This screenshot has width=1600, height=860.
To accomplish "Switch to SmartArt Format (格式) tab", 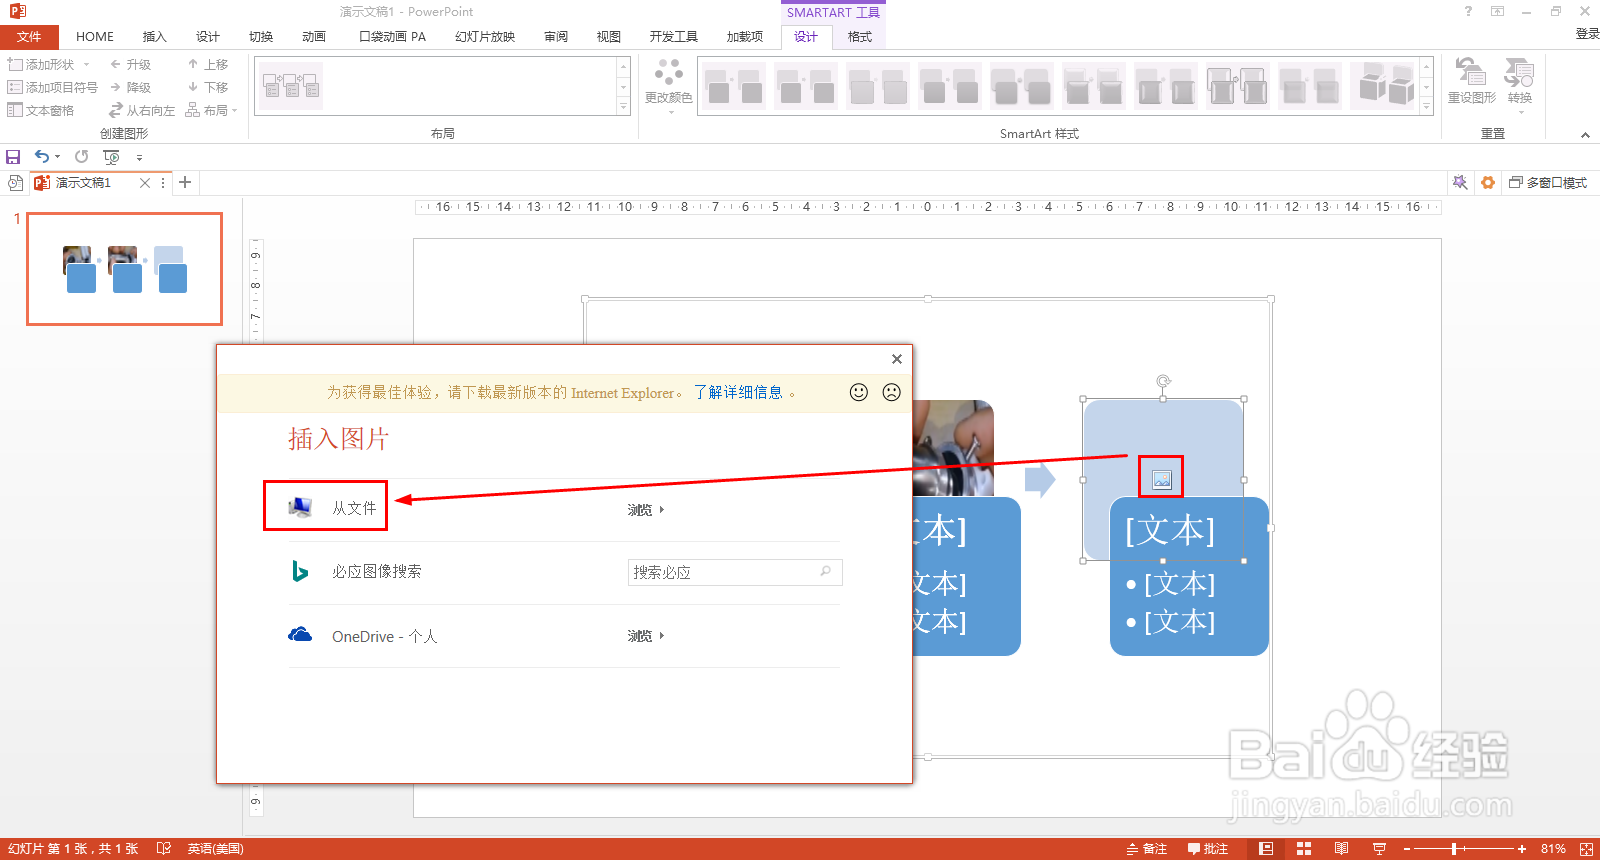I will [860, 37].
